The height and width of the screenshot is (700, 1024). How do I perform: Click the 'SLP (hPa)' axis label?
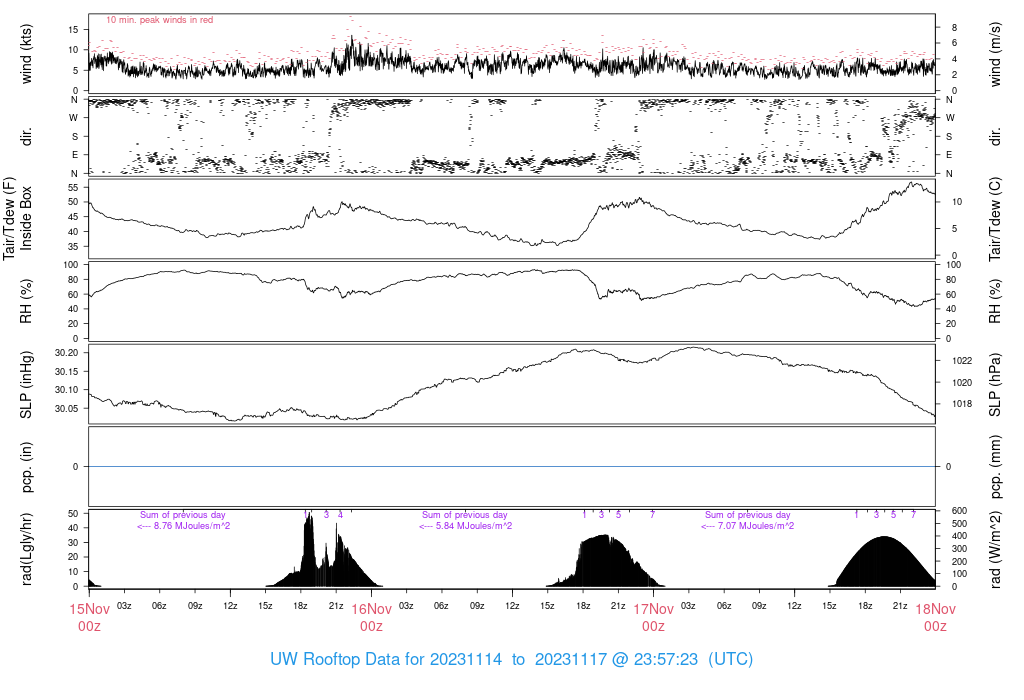[995, 385]
